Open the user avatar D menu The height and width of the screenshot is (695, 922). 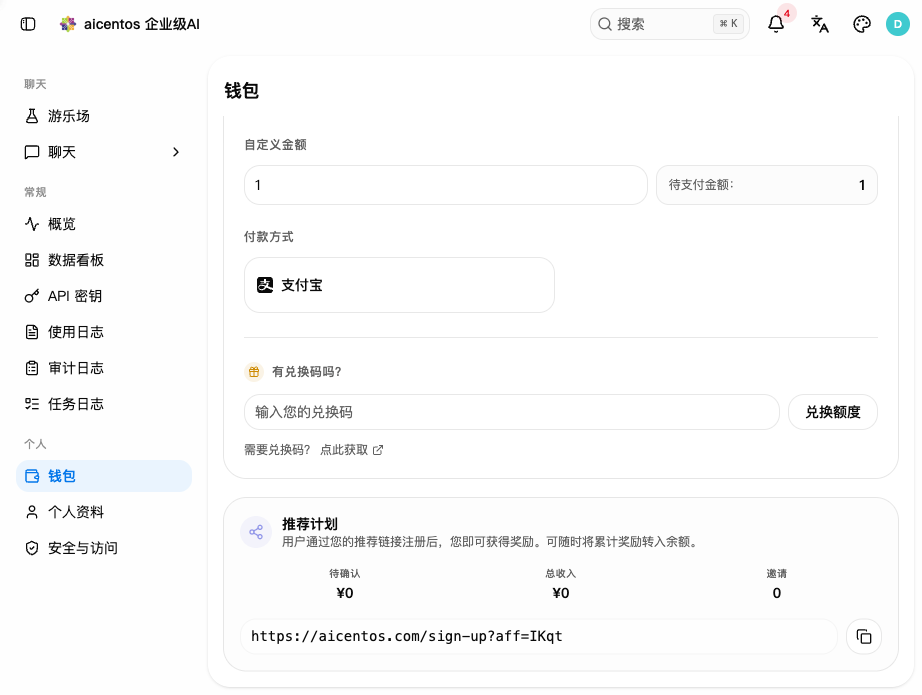coord(897,24)
